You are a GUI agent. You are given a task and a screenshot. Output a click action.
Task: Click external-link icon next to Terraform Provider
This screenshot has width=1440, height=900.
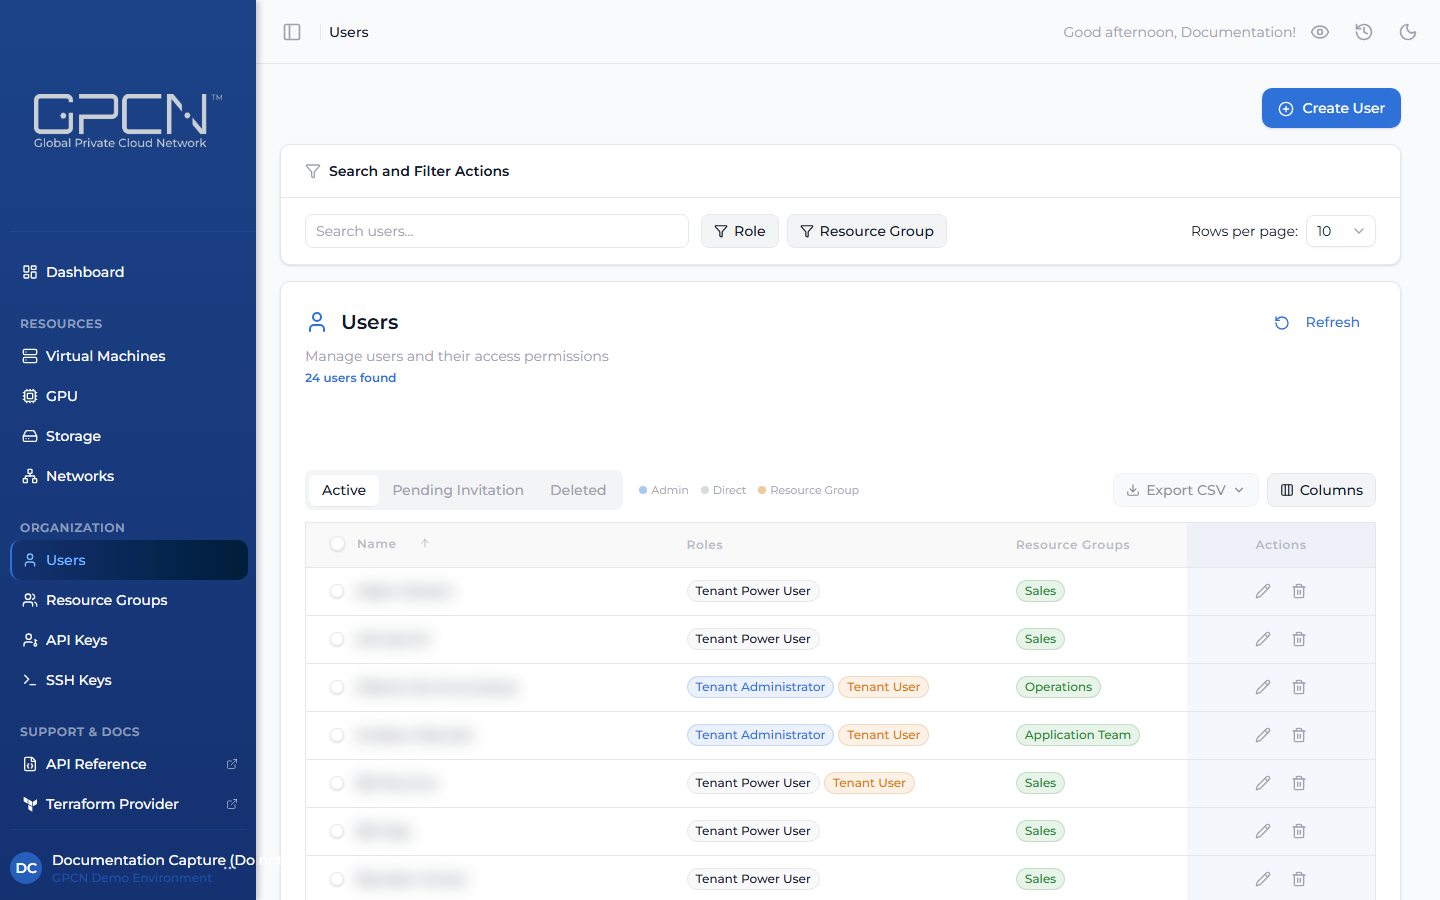point(232,804)
